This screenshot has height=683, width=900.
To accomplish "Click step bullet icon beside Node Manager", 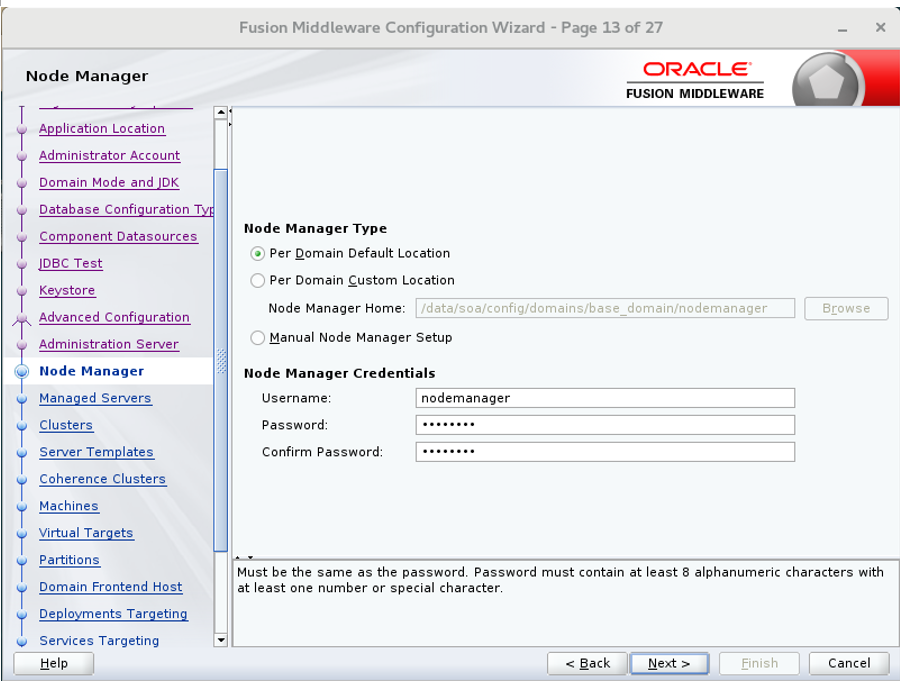I will pyautogui.click(x=22, y=371).
